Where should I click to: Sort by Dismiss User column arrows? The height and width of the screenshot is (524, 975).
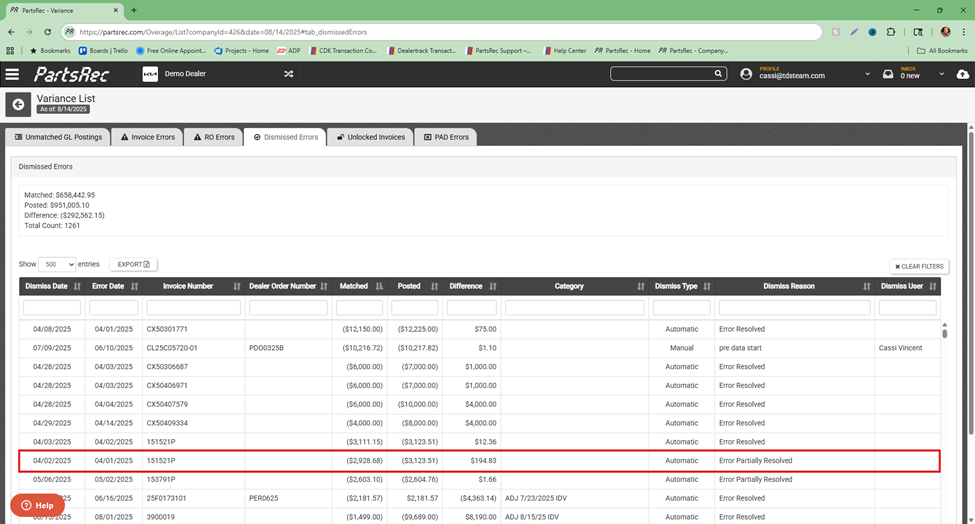pyautogui.click(x=933, y=287)
